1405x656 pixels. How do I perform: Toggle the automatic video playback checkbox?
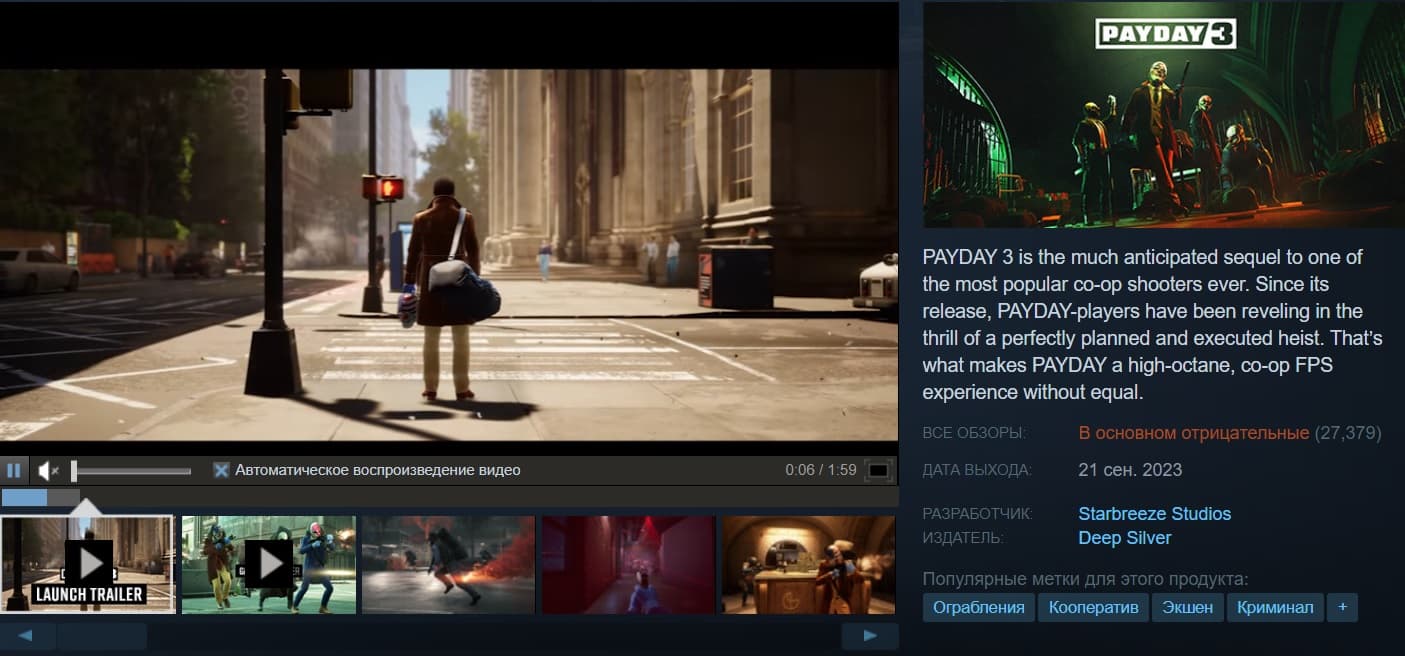pos(221,470)
